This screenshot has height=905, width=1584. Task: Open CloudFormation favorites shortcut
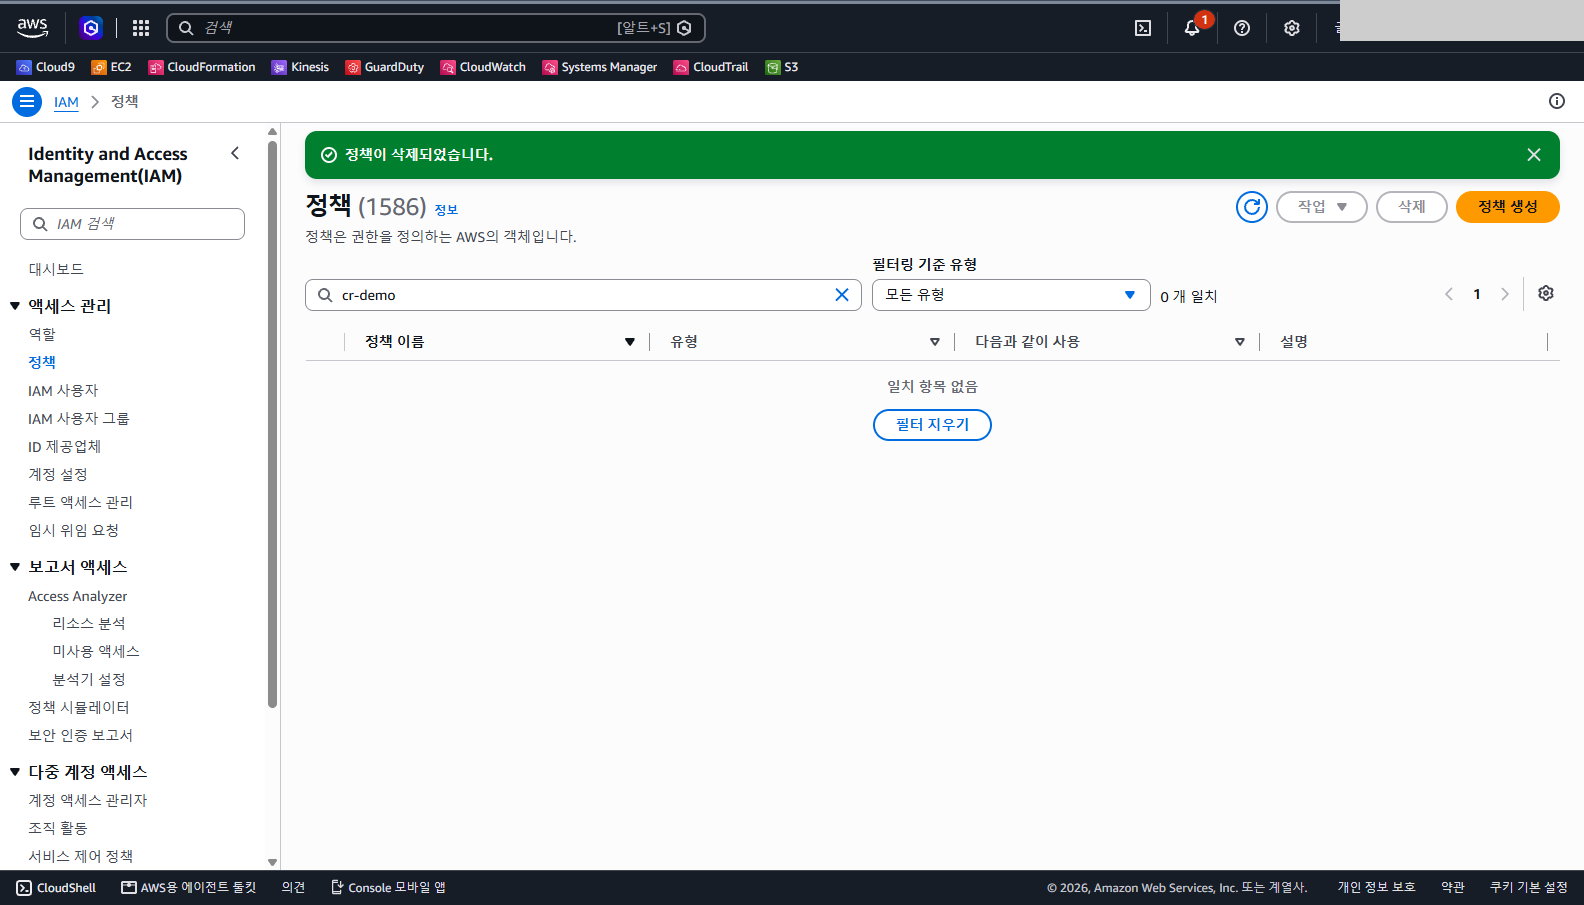click(202, 67)
